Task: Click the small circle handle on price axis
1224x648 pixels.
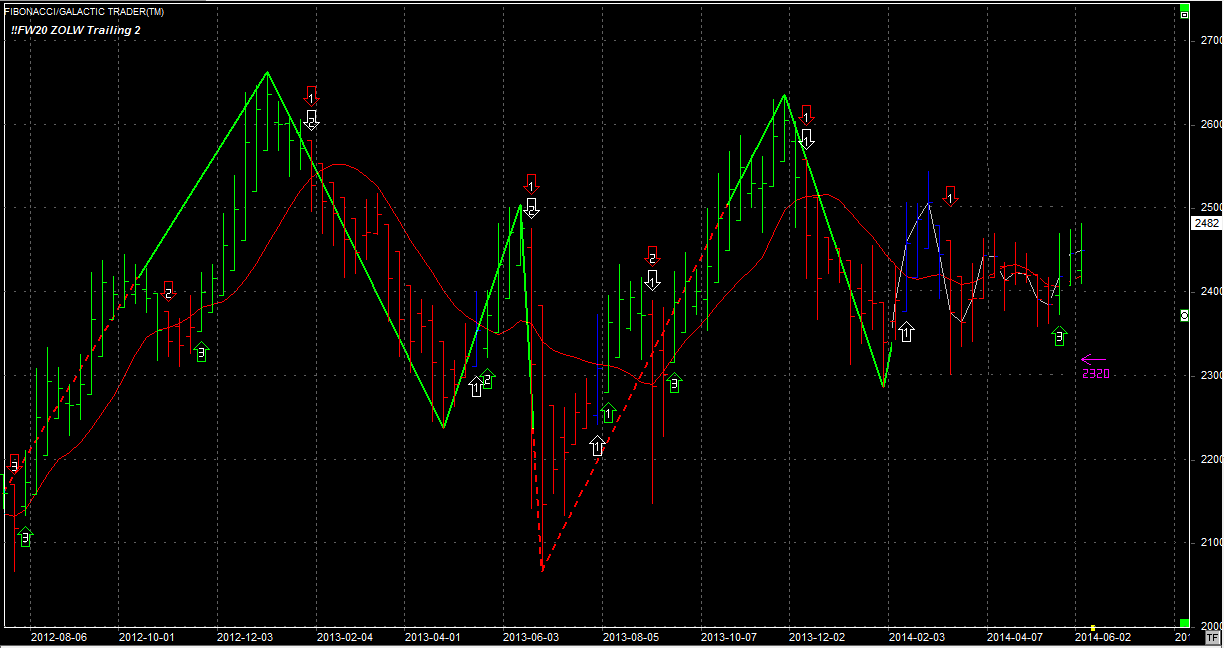Action: pos(1185,316)
